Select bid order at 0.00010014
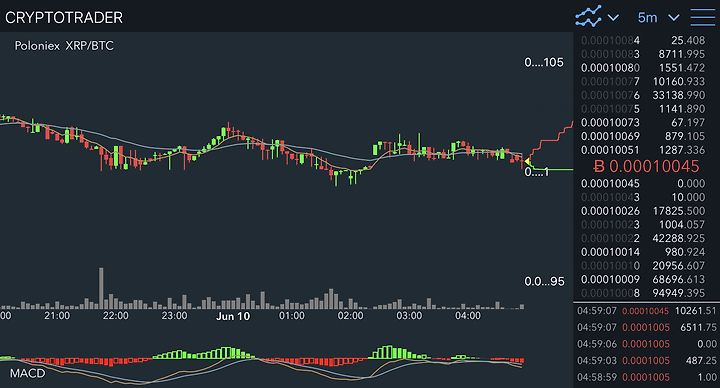The image size is (720, 388). pos(643,252)
